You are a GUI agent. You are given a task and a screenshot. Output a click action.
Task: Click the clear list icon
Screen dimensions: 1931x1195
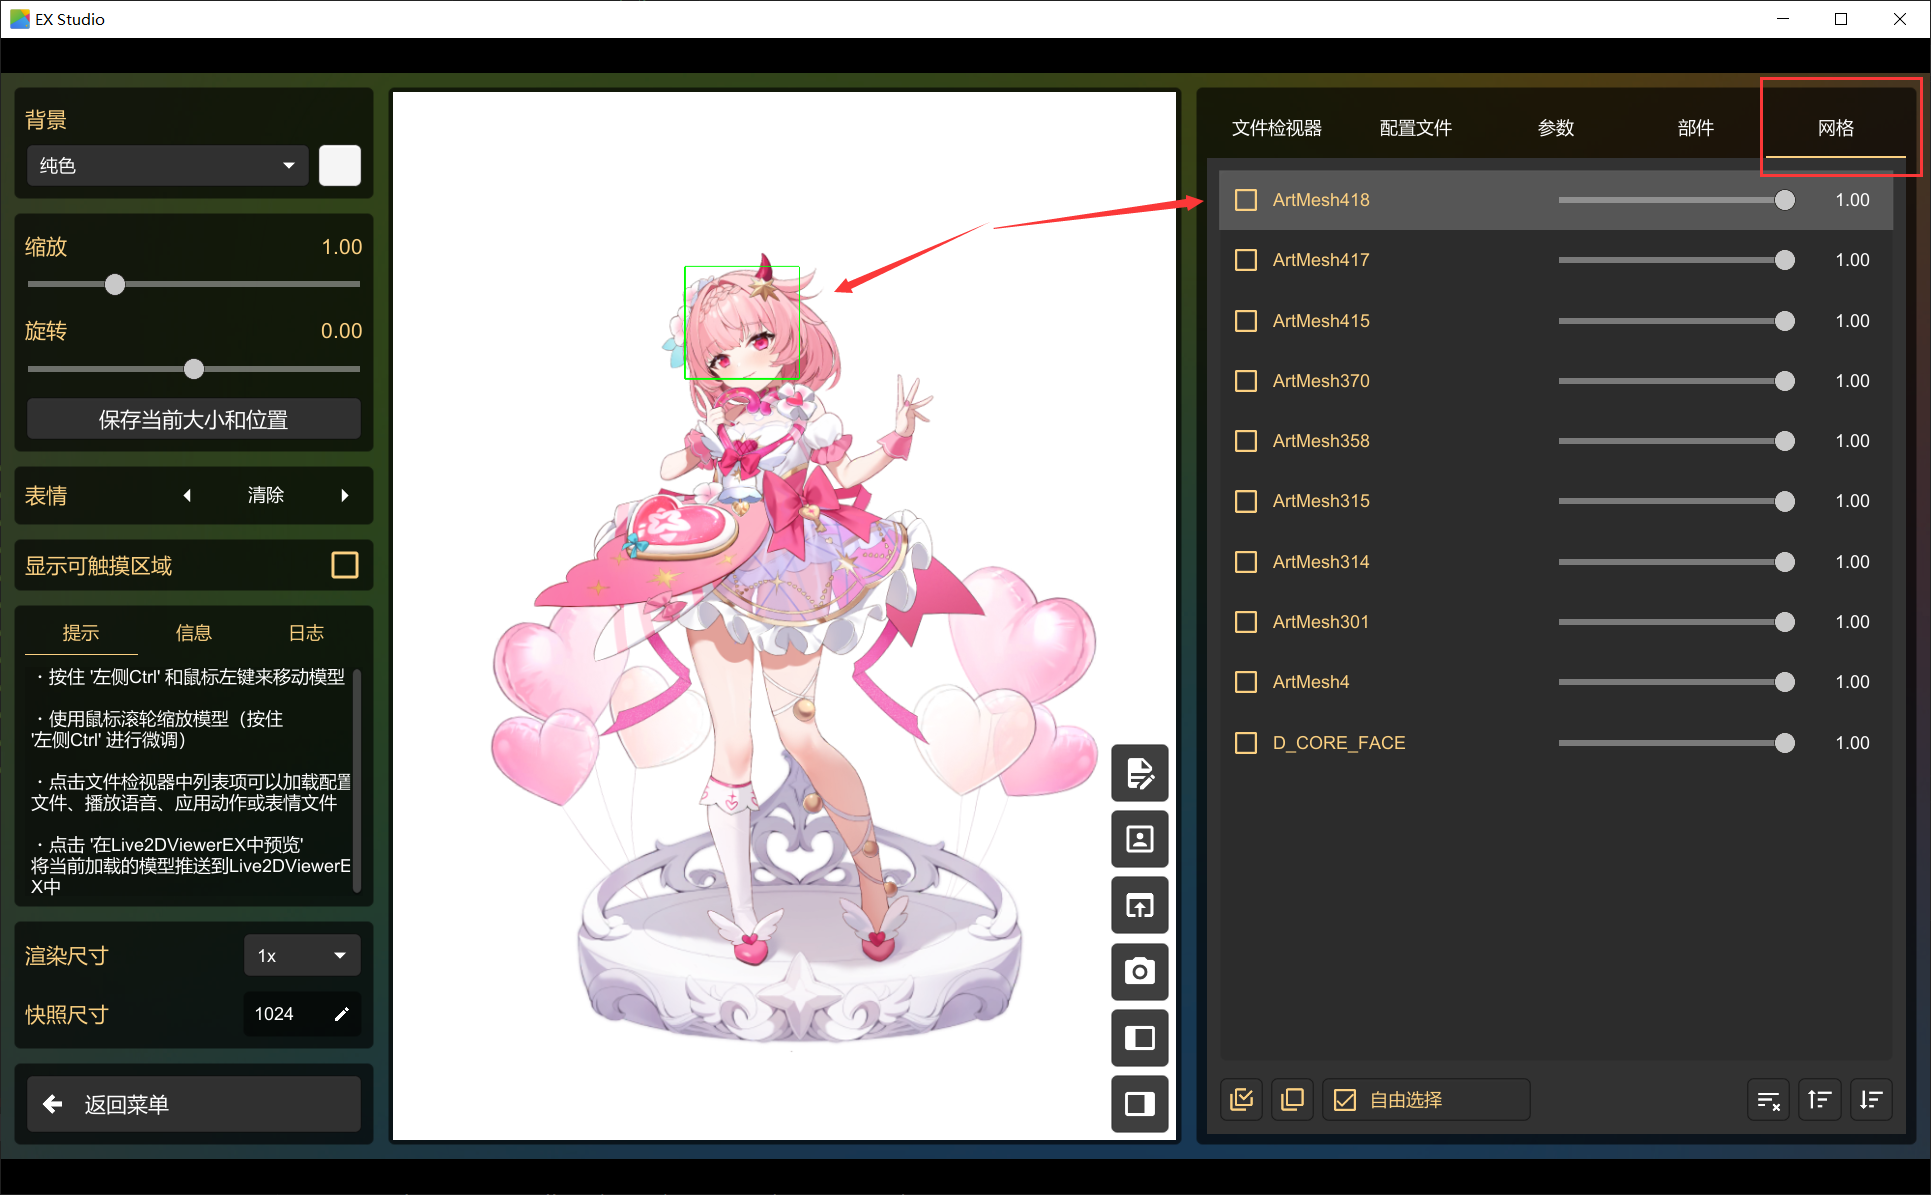point(1769,1100)
